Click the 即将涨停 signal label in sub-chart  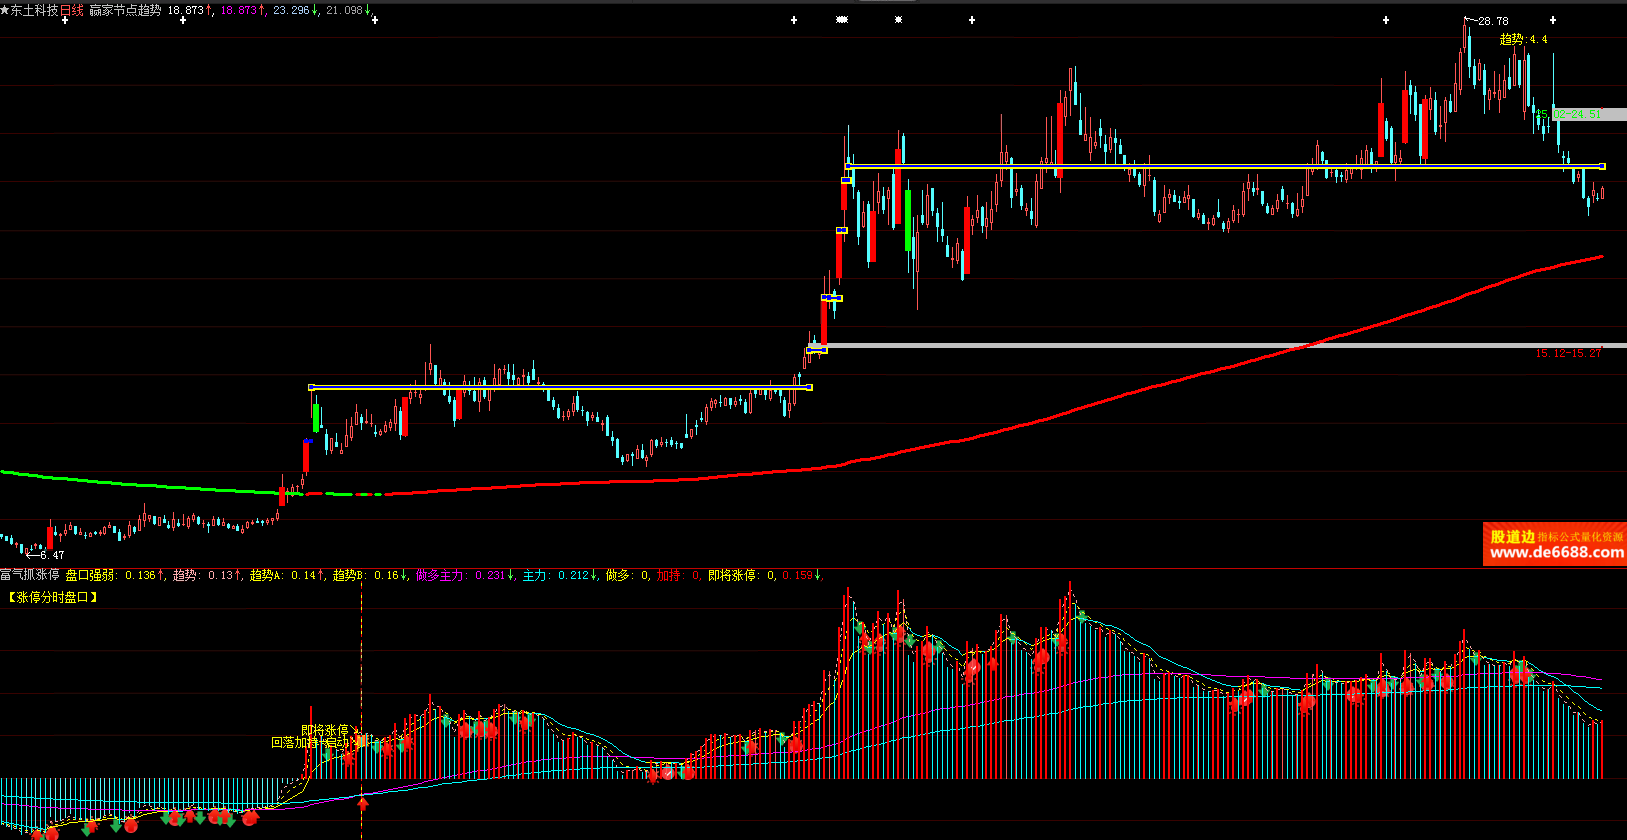325,730
